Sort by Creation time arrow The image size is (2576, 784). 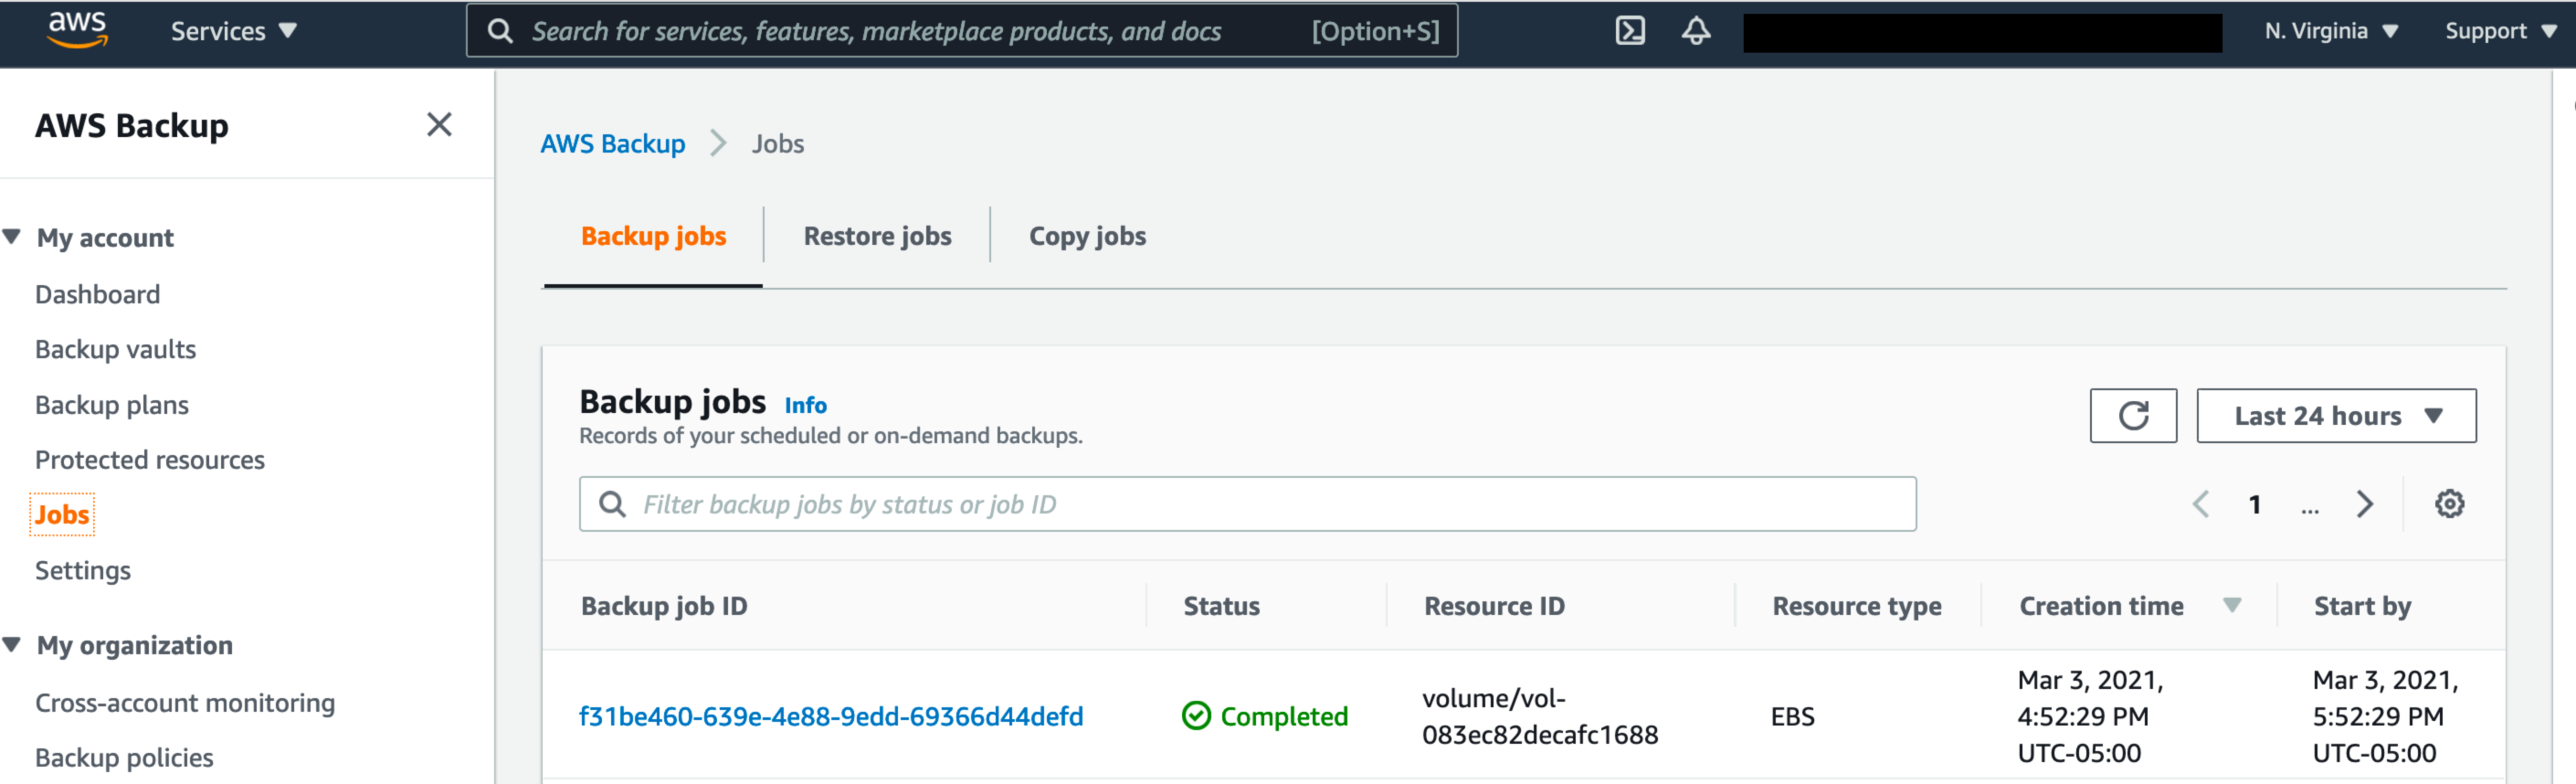point(2232,605)
